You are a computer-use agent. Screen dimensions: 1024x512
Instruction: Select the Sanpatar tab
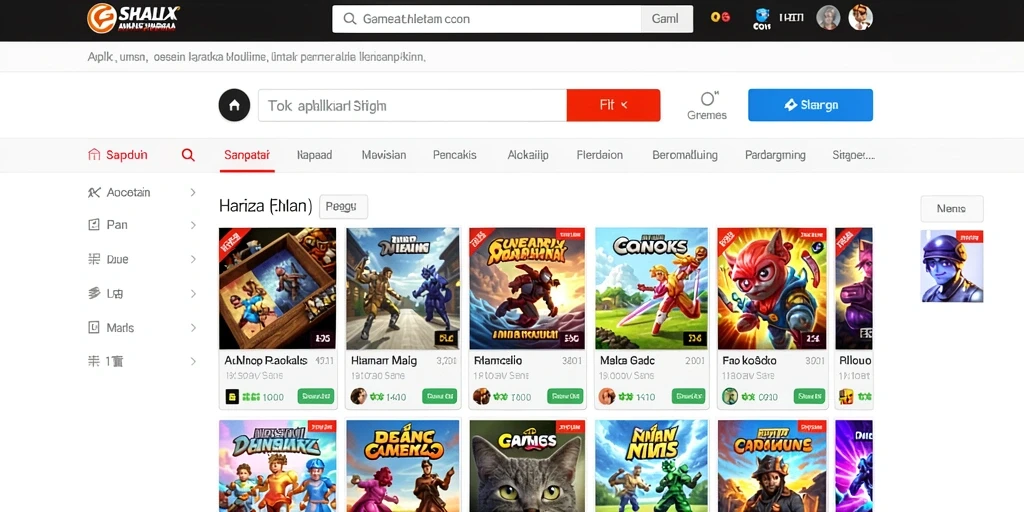pos(247,155)
